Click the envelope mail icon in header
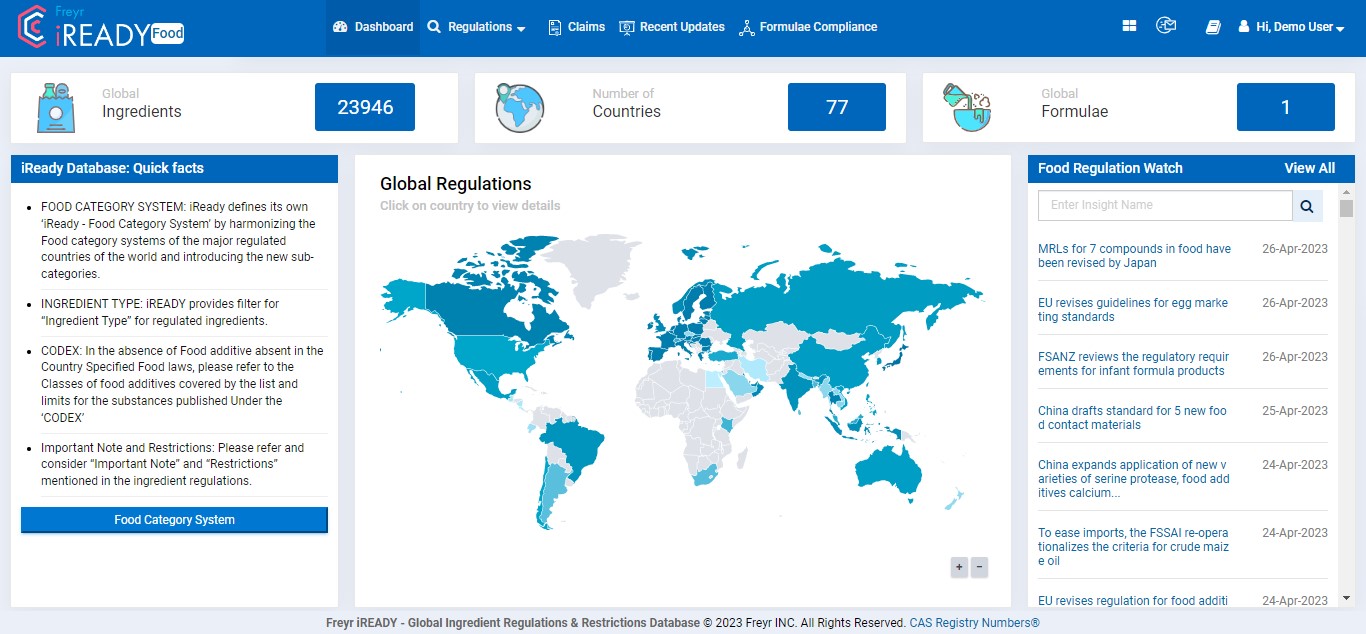This screenshot has width=1366, height=634. click(x=1165, y=27)
